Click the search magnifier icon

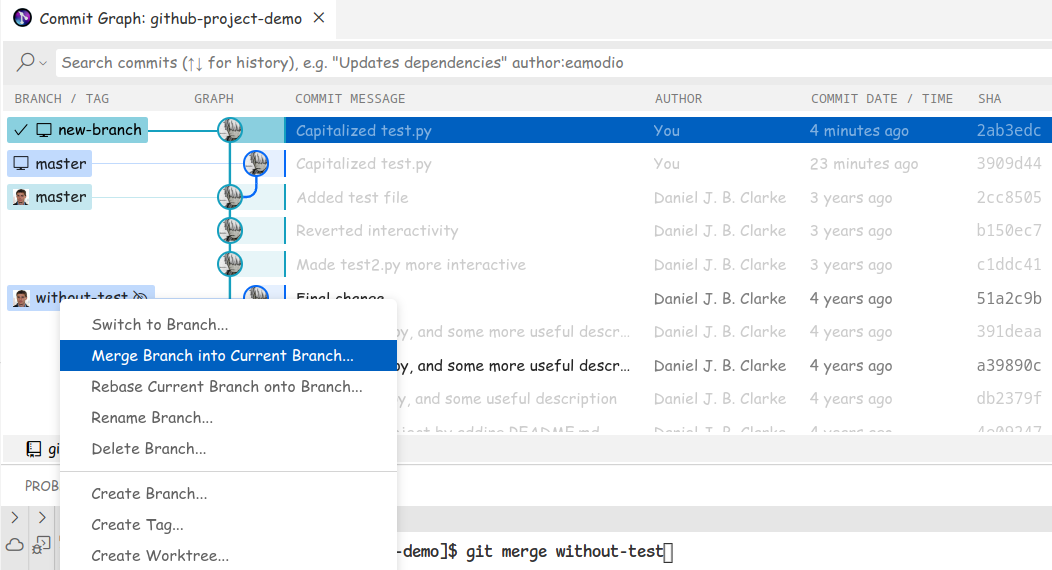[x=26, y=62]
